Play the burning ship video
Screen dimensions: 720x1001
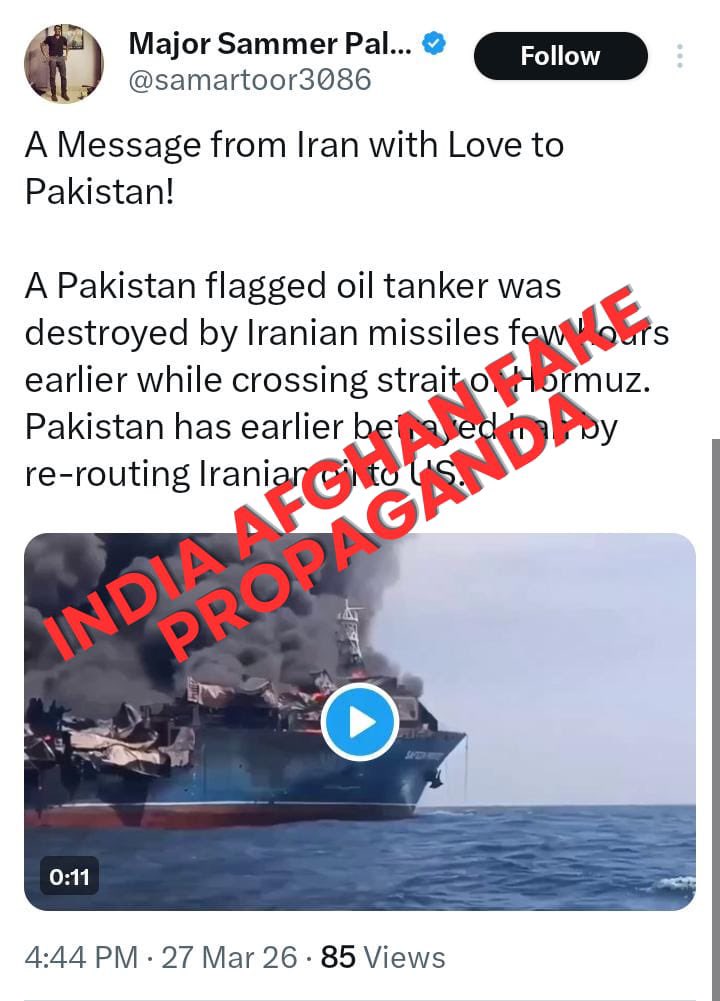(x=360, y=722)
